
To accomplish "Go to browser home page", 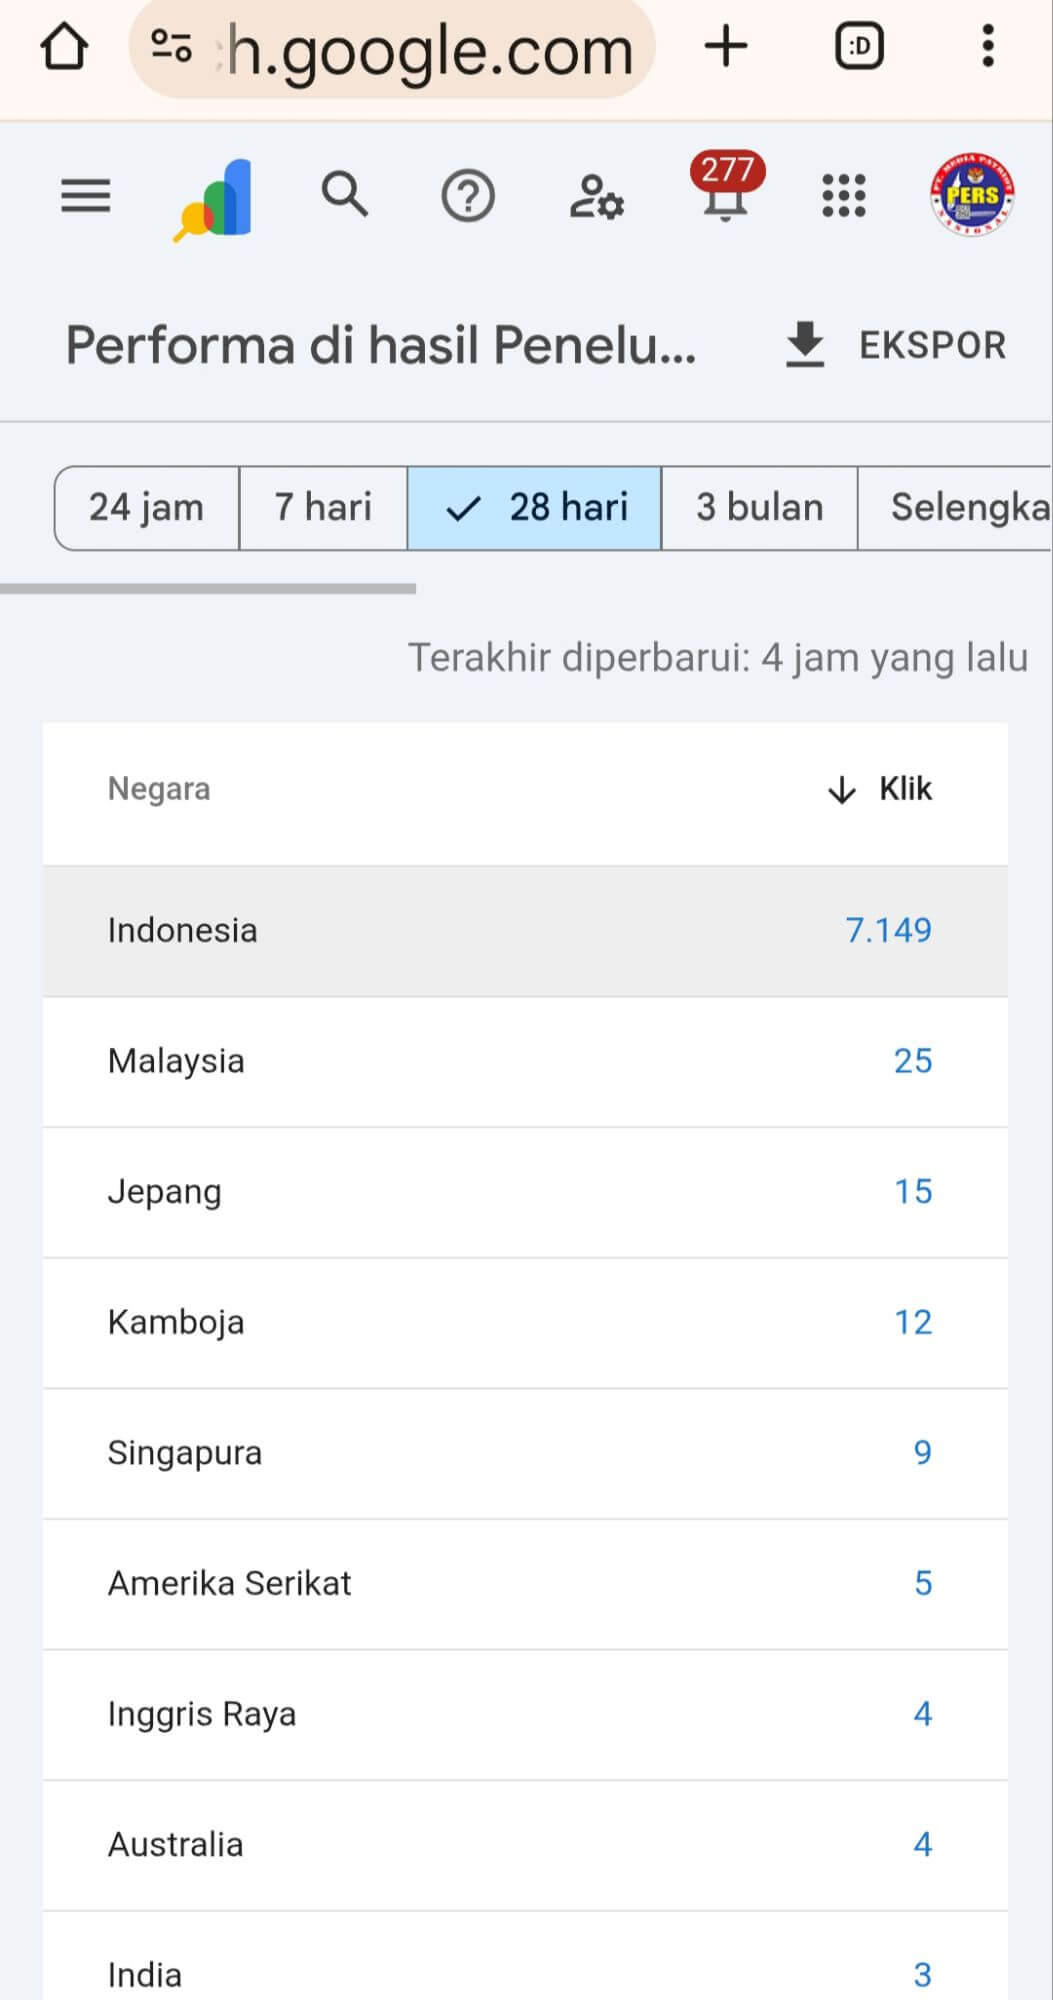I will [65, 47].
